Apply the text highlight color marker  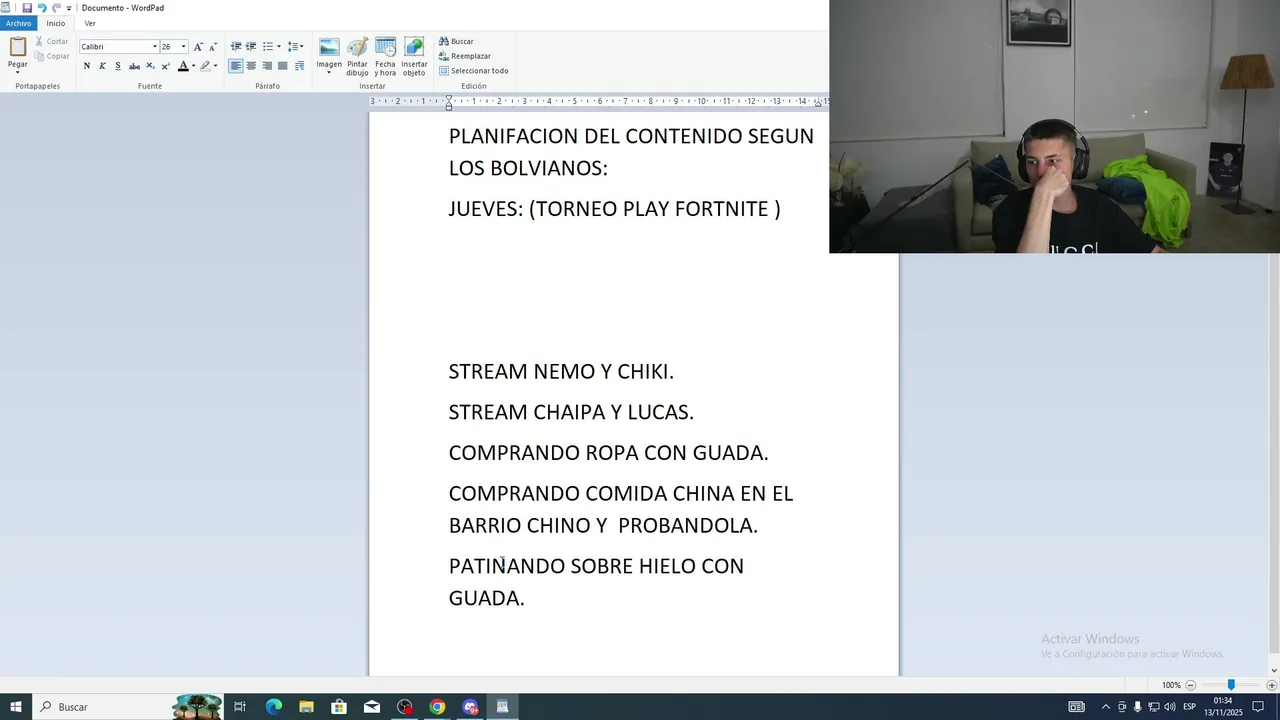pyautogui.click(x=205, y=66)
